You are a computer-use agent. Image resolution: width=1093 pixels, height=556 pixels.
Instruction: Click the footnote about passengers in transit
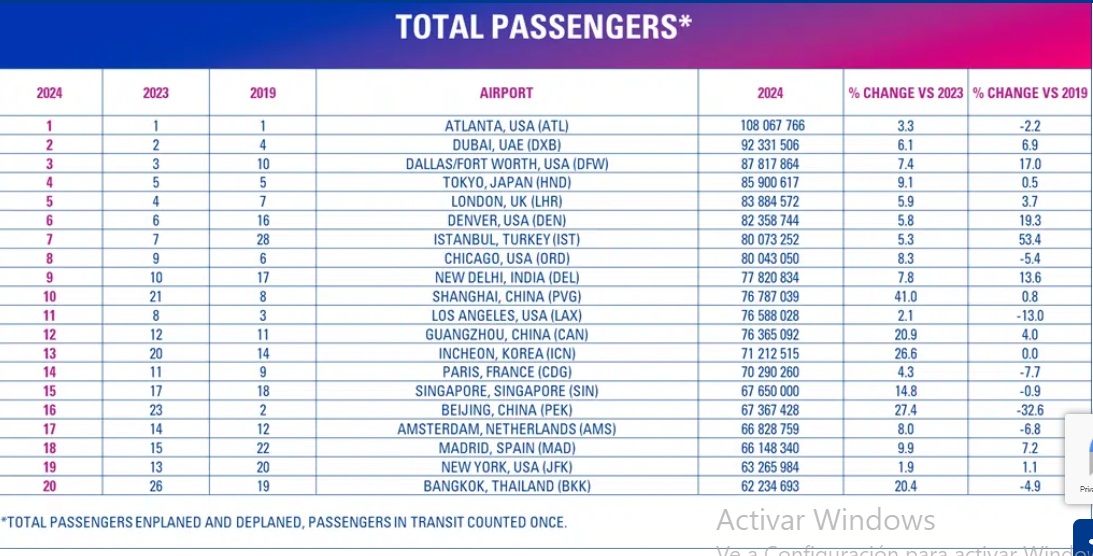coord(284,522)
